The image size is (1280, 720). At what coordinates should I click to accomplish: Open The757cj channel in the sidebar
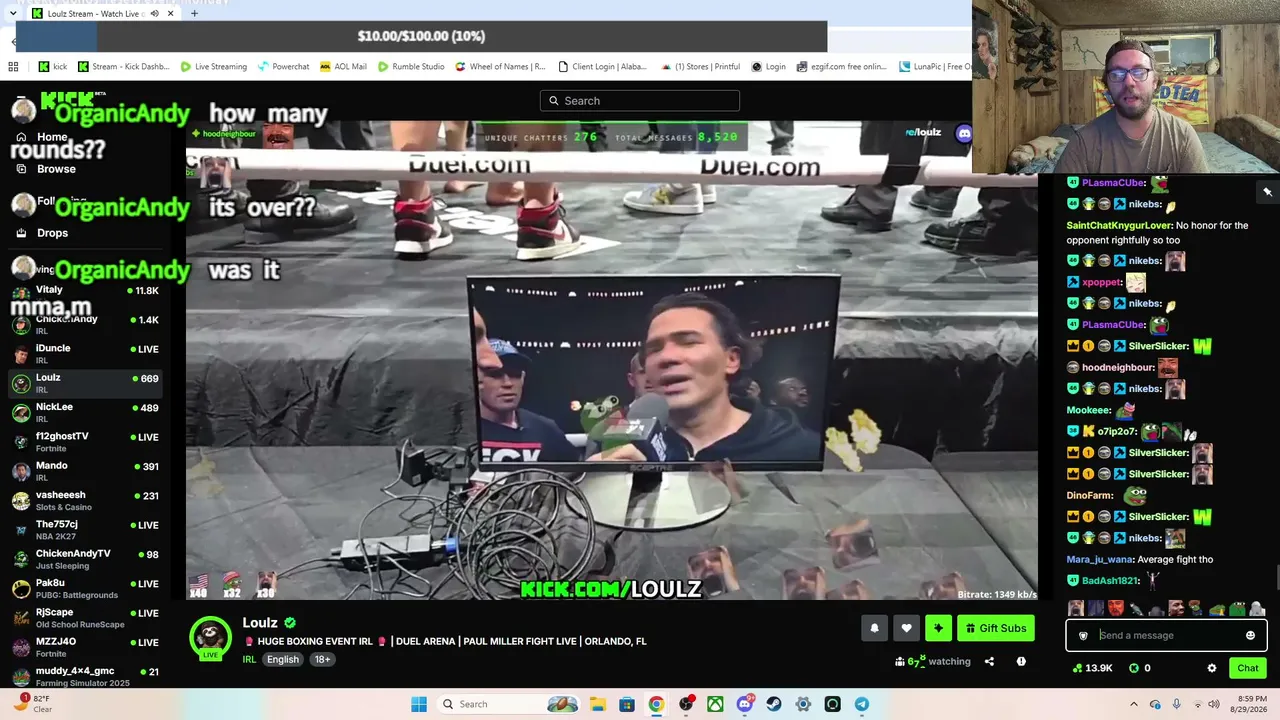85,529
